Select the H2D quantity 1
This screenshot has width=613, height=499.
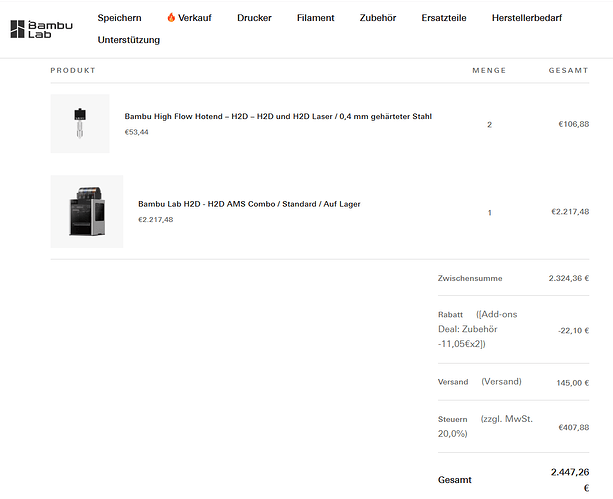pos(489,213)
